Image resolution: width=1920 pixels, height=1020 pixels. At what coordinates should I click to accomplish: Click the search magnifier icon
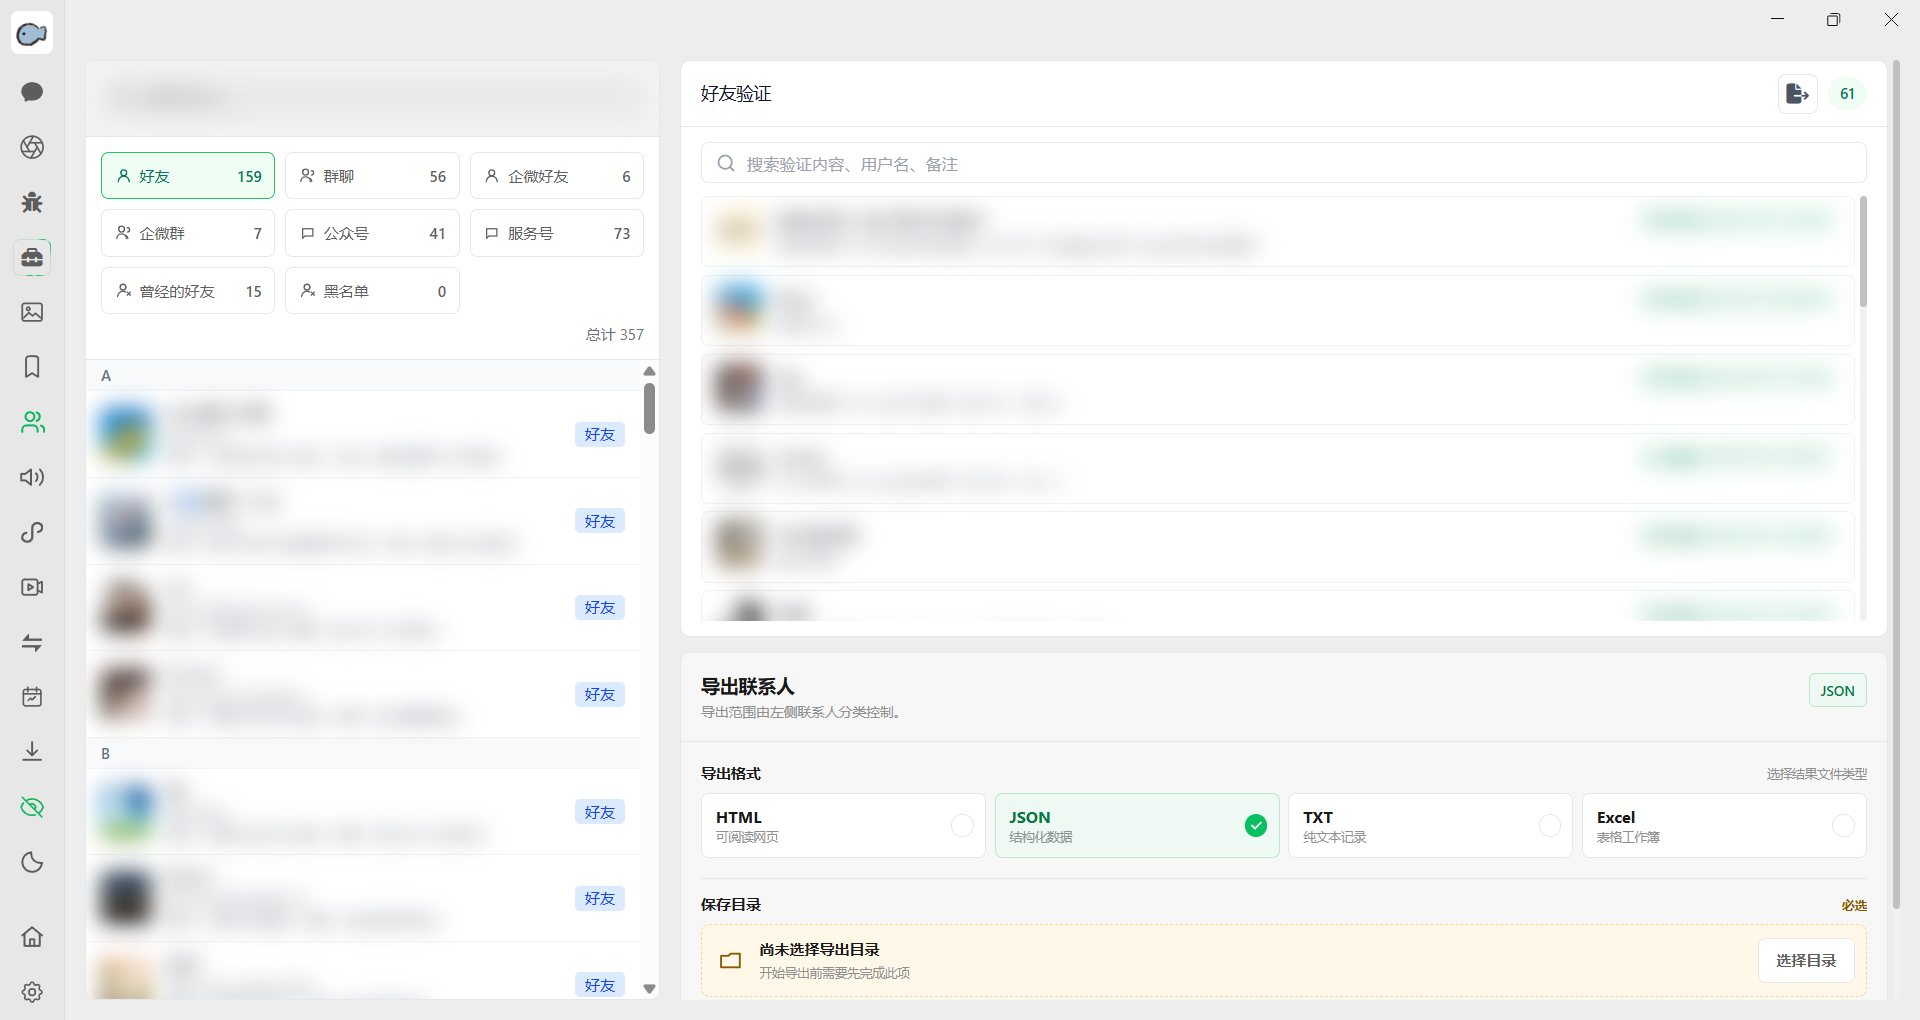[x=726, y=163]
